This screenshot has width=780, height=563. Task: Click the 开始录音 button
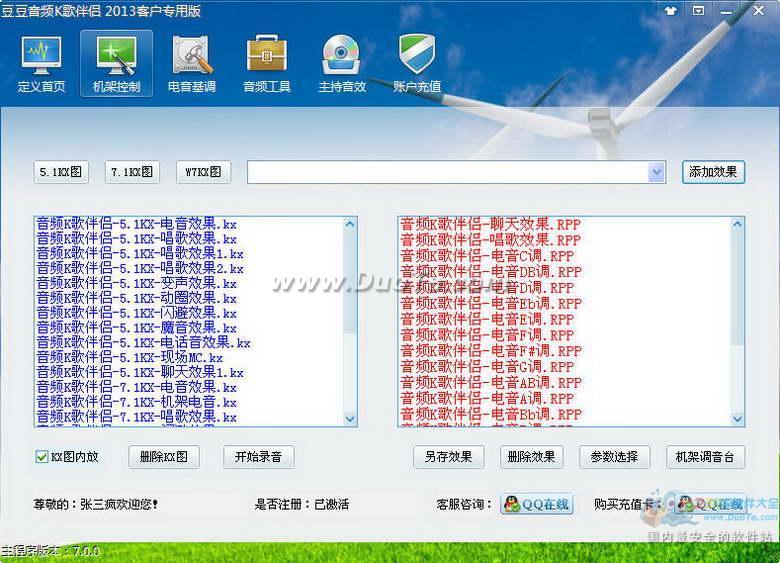tap(258, 457)
